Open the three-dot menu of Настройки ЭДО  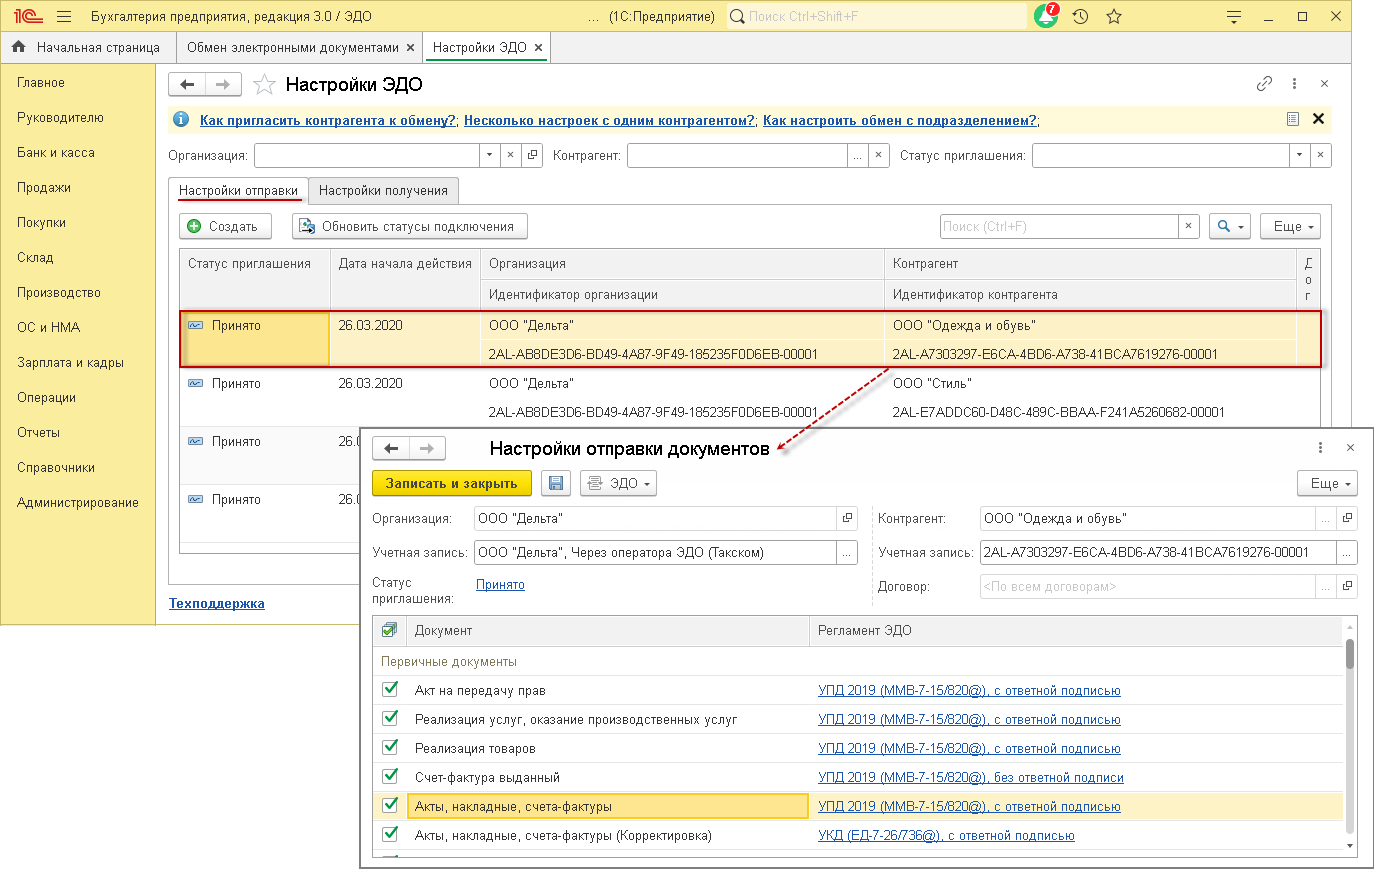coord(1294,84)
